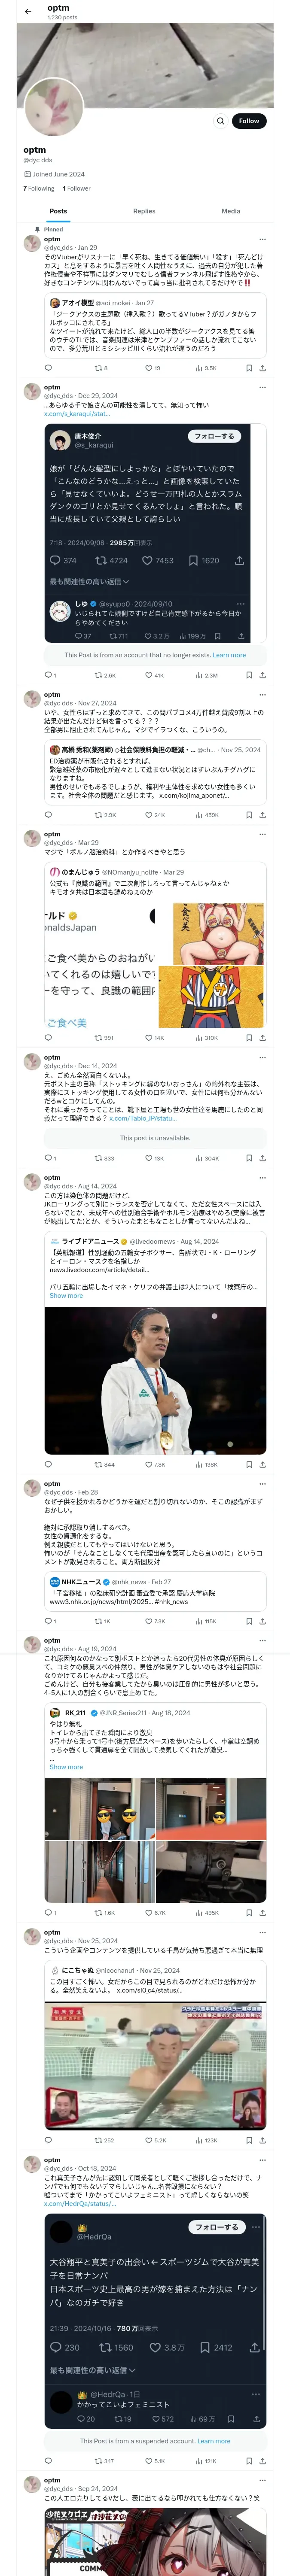The width and height of the screenshot is (290, 2576).
Task: Repost the pinned post with 8 reposts
Action: (101, 368)
